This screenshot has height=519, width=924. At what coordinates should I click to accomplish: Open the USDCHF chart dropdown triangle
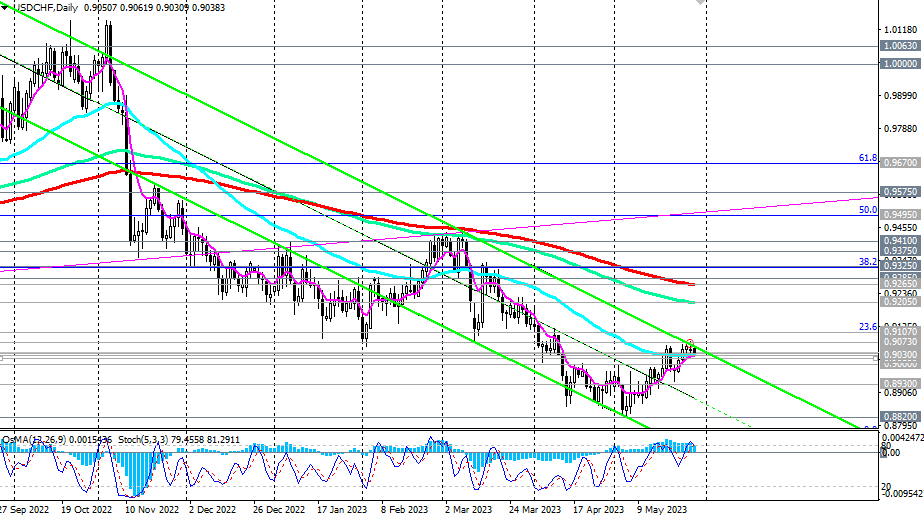click(x=5, y=8)
